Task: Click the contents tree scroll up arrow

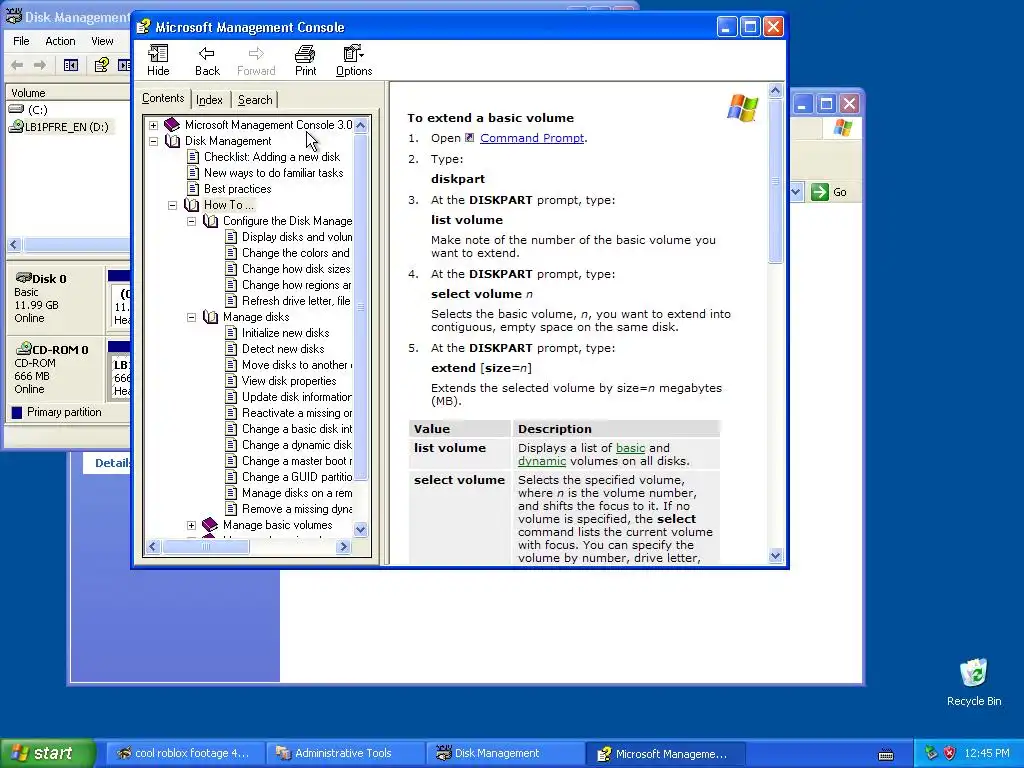Action: (x=360, y=125)
